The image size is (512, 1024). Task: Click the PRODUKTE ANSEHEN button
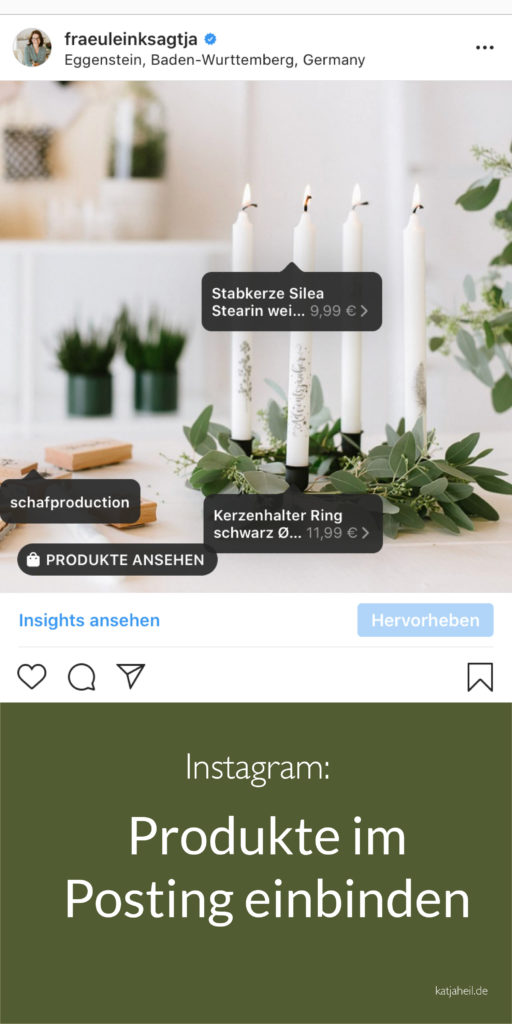click(118, 560)
